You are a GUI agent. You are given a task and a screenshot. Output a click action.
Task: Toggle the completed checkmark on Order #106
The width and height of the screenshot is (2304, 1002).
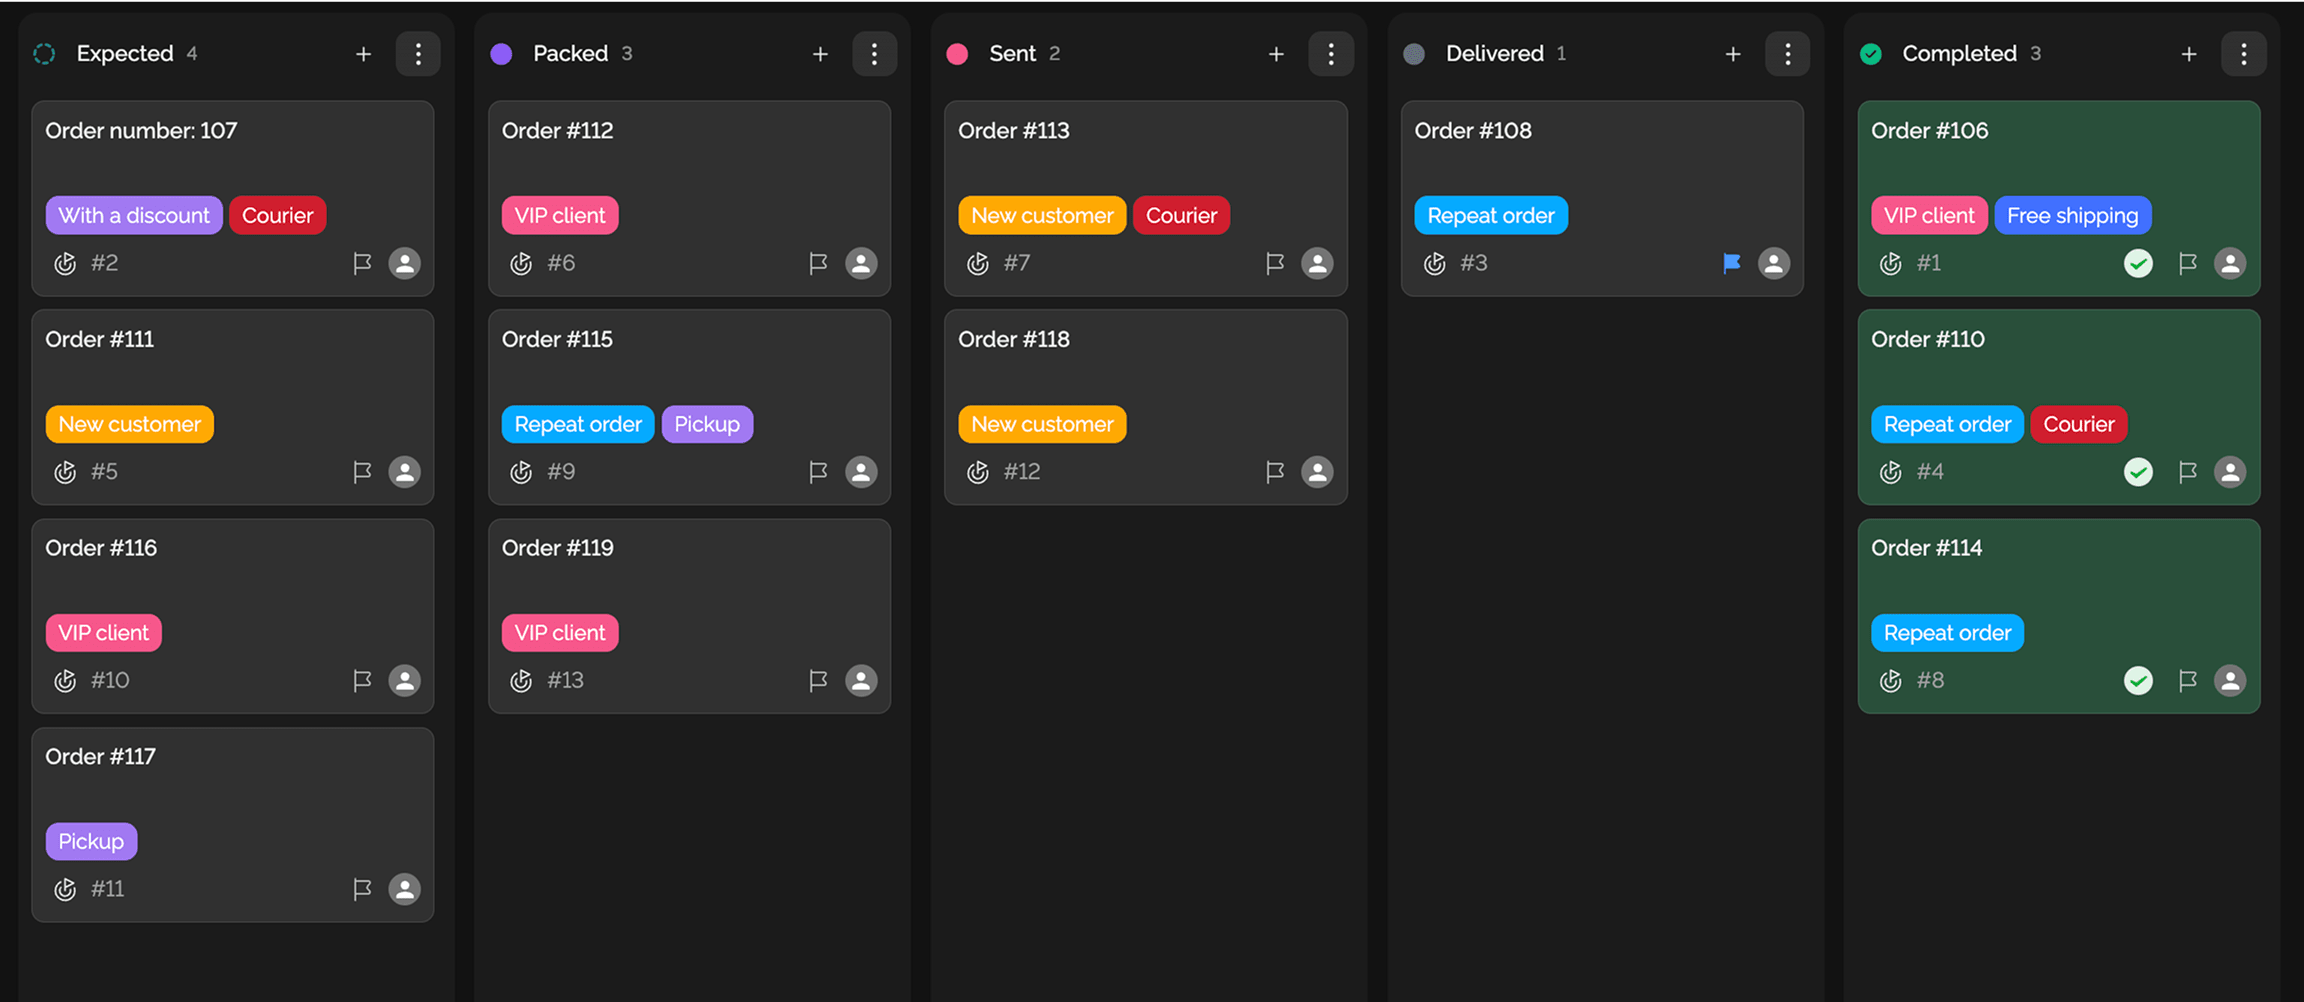click(x=2138, y=263)
